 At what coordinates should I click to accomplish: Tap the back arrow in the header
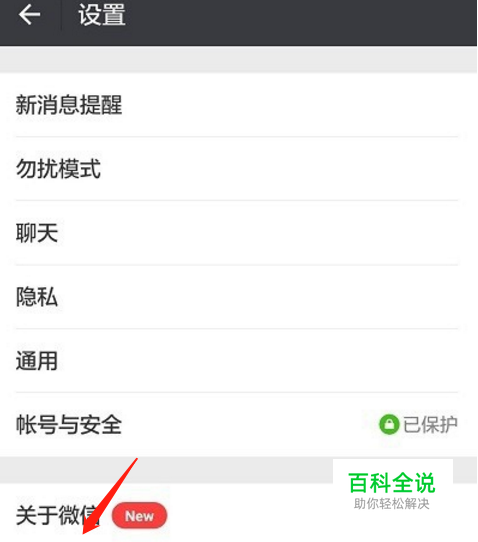click(29, 15)
